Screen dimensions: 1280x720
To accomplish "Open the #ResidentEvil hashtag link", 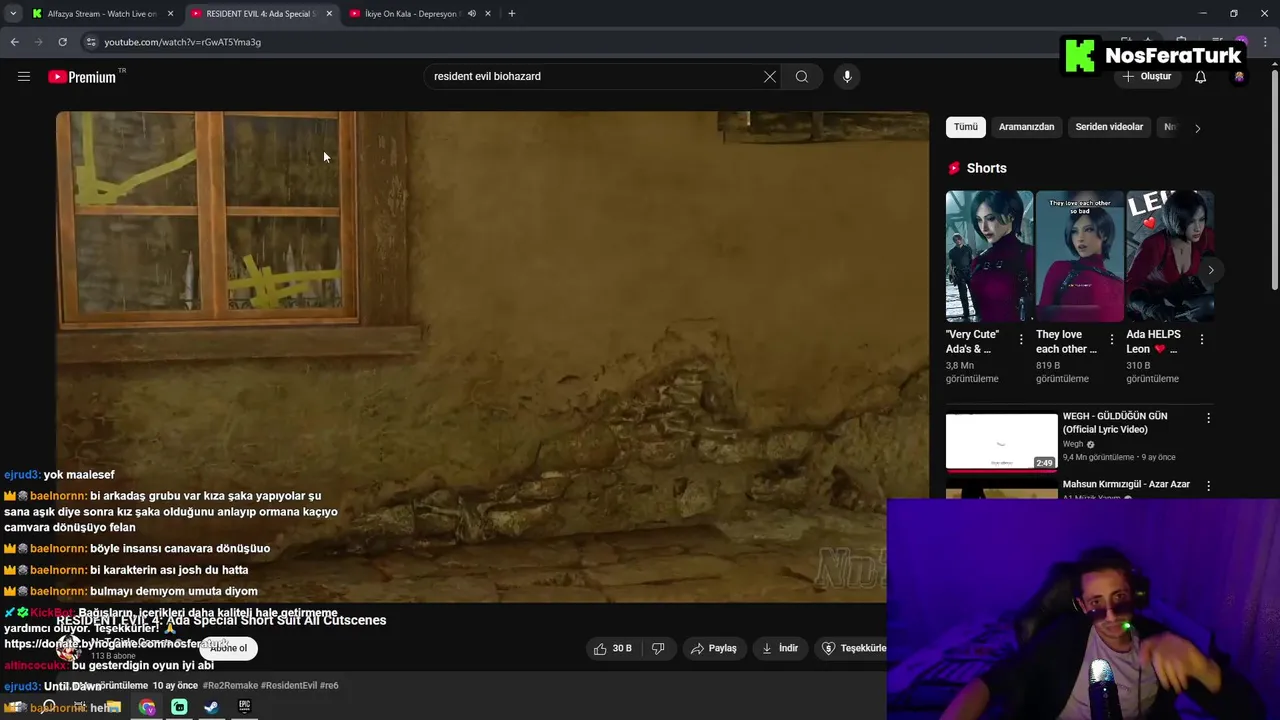I will point(289,686).
